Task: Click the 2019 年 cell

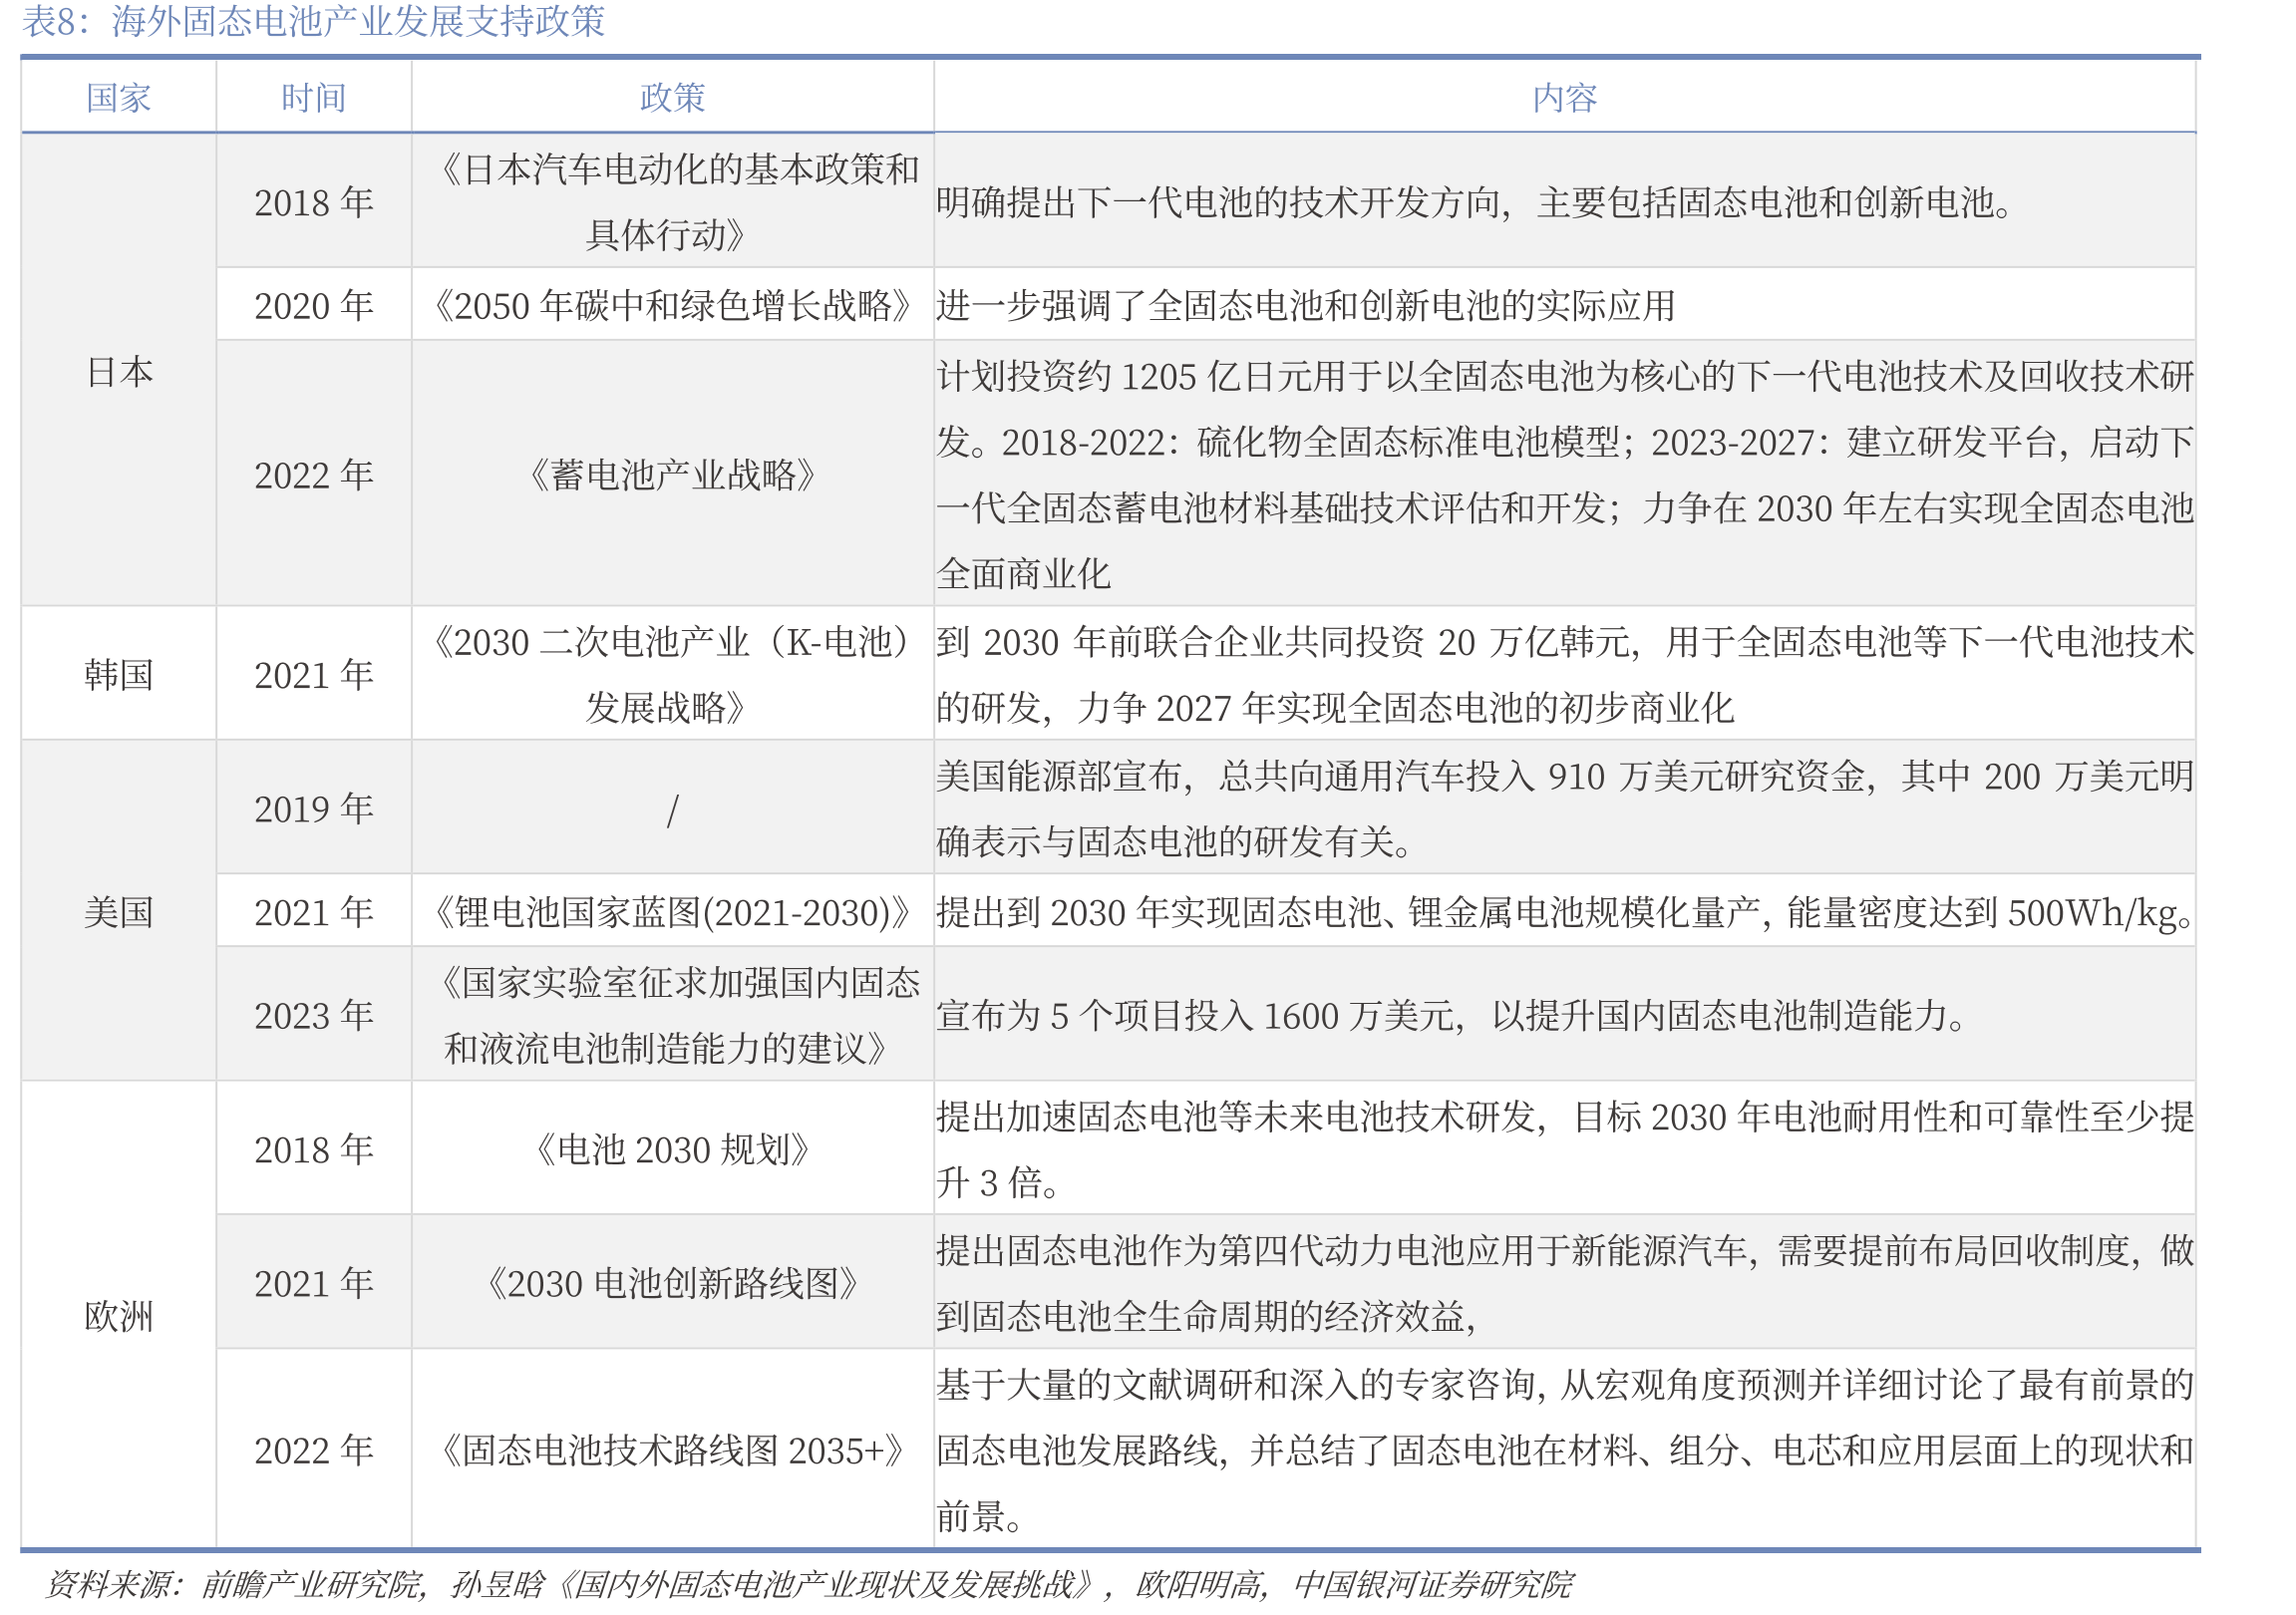Action: point(313,808)
